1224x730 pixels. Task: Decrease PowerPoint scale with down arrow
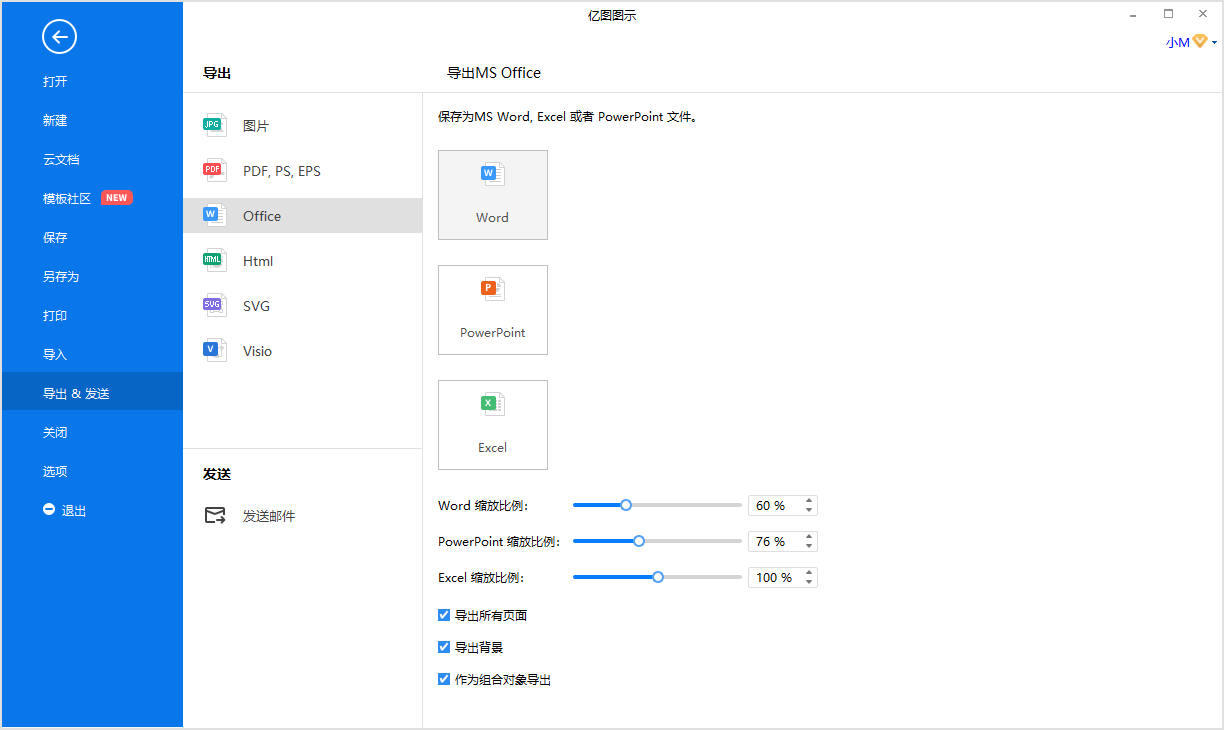click(809, 546)
